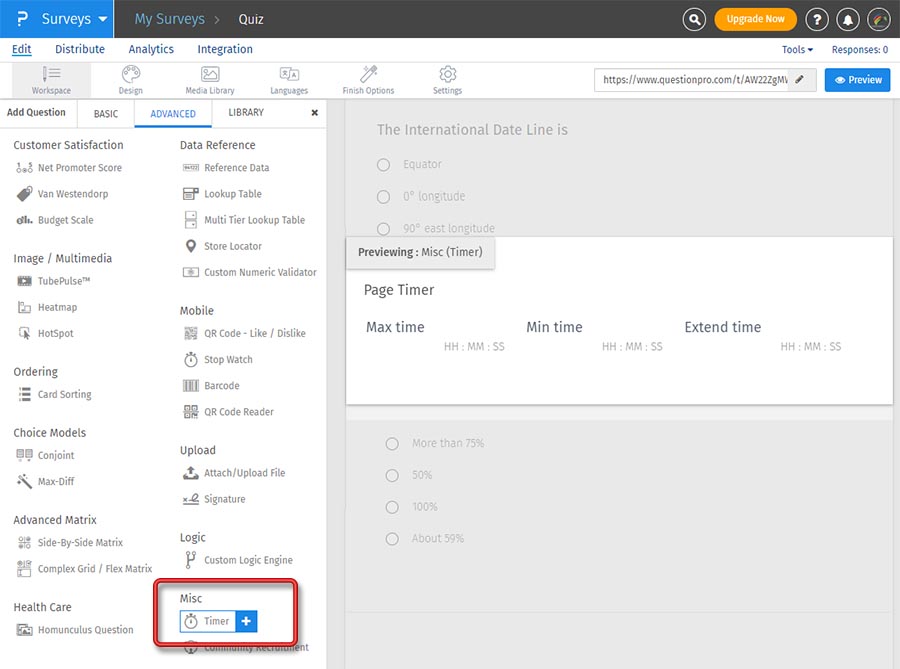Click the pencil icon to edit survey URL
The width and height of the screenshot is (900, 669).
800,80
